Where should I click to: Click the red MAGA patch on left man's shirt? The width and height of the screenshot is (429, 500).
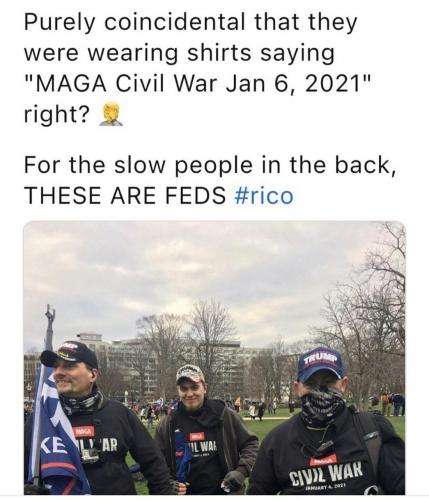(x=84, y=432)
